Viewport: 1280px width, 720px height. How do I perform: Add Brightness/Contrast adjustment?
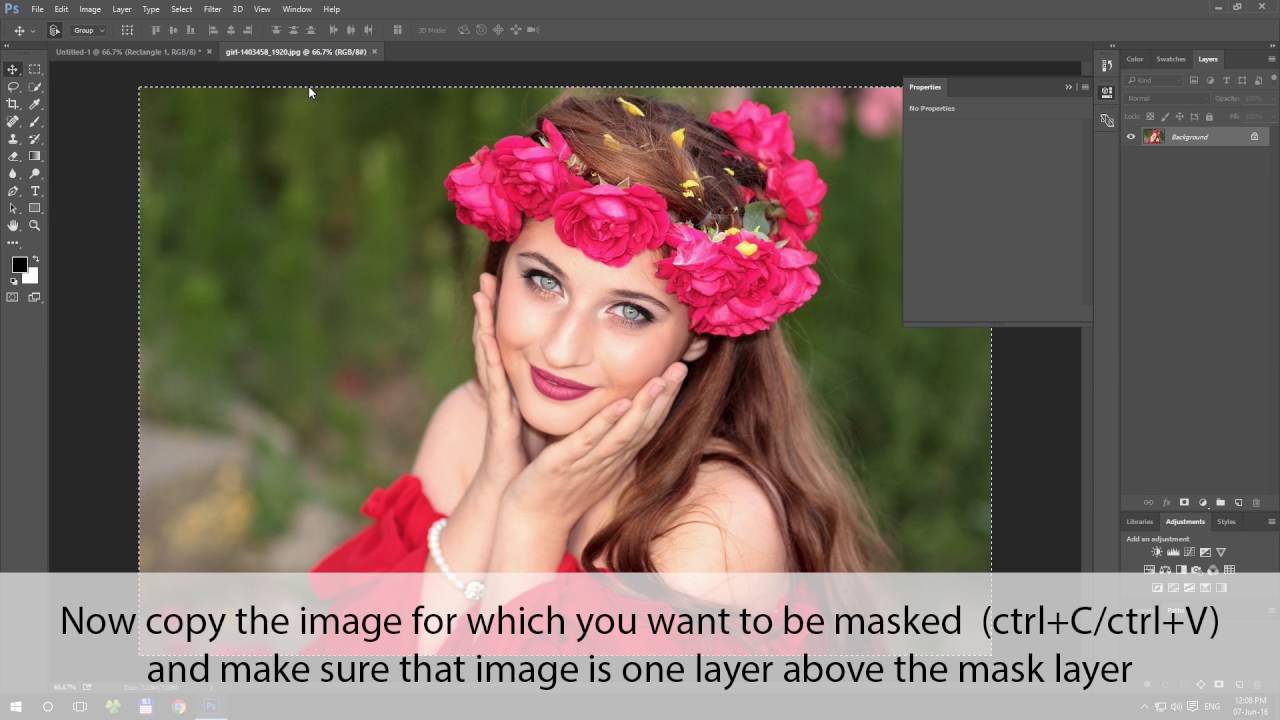tap(1157, 552)
